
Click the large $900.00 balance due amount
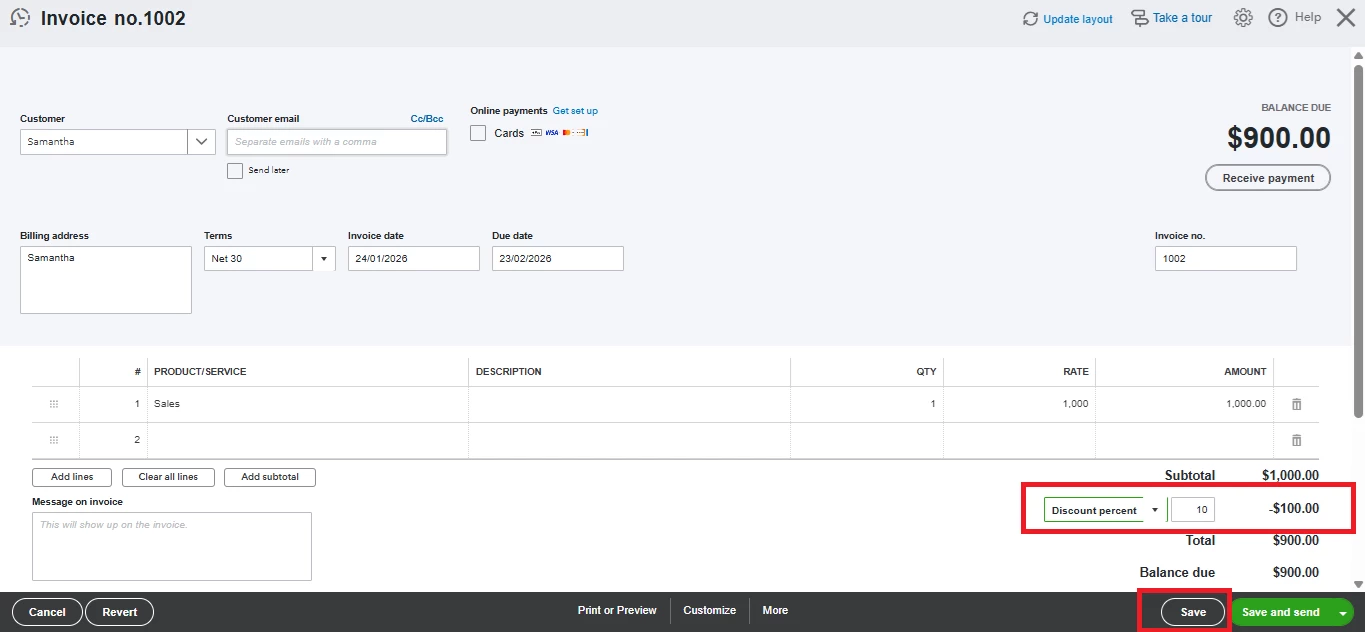coord(1279,138)
